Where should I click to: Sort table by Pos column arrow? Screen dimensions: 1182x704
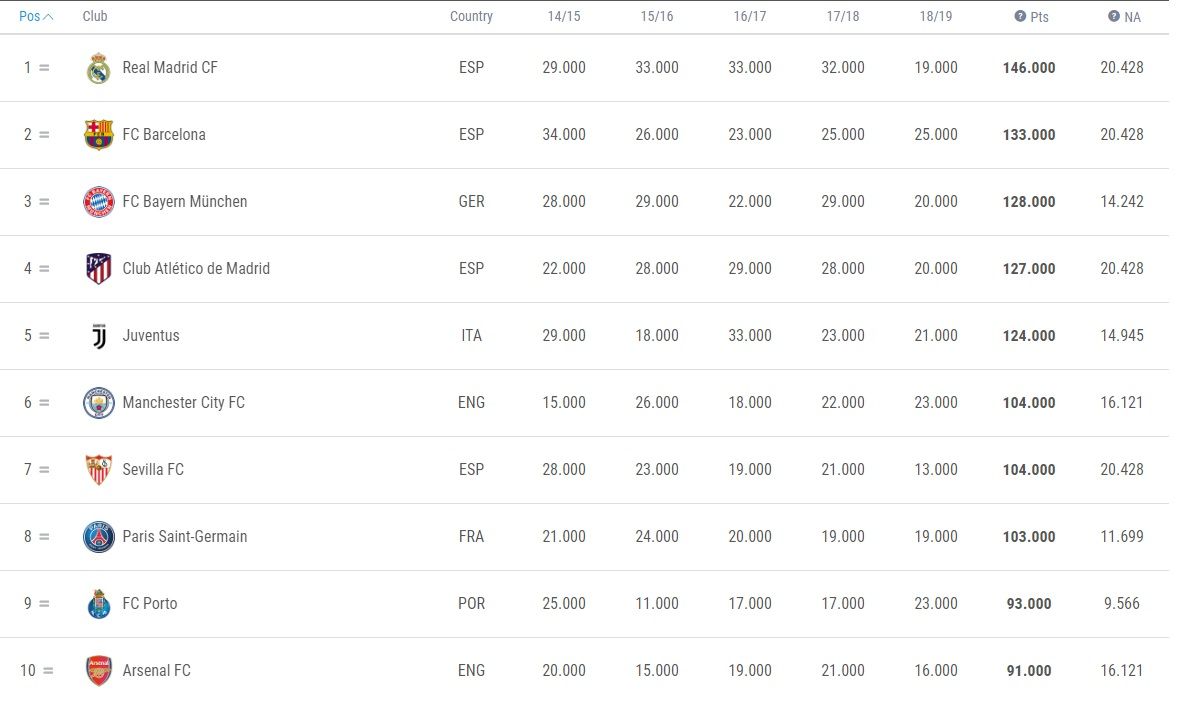click(48, 17)
